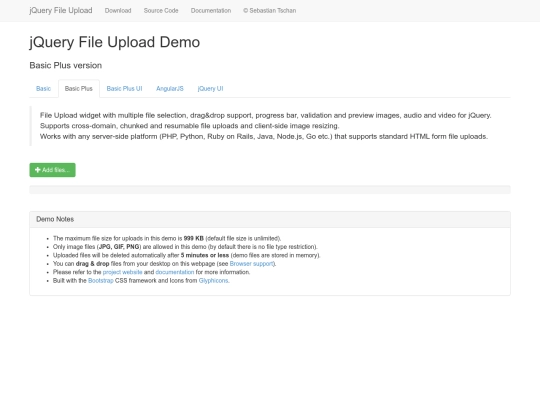
Task: Open Documentation in the top navbar
Action: [x=211, y=11]
